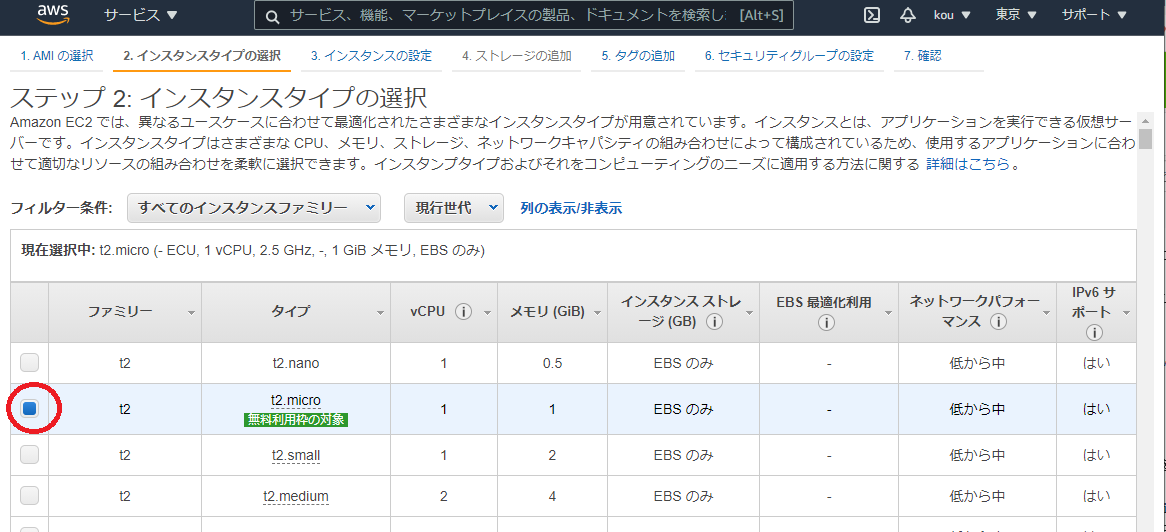Open the サポート support dropdown
The image size is (1166, 532).
[x=1095, y=15]
